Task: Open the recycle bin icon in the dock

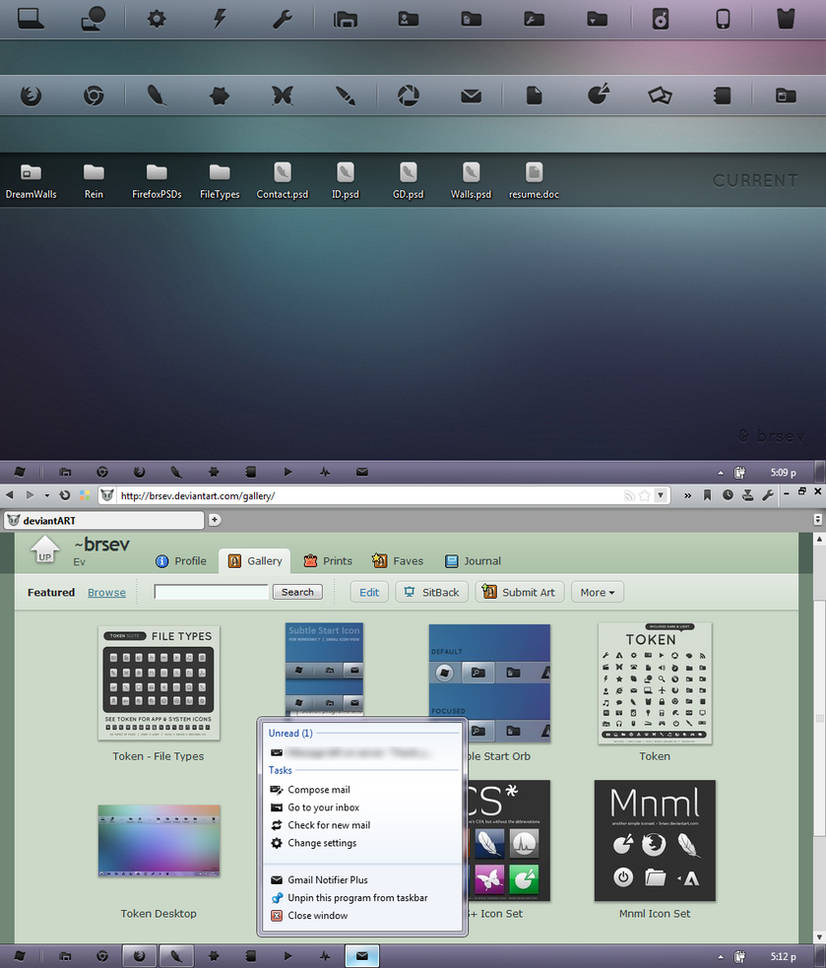Action: coord(786,19)
